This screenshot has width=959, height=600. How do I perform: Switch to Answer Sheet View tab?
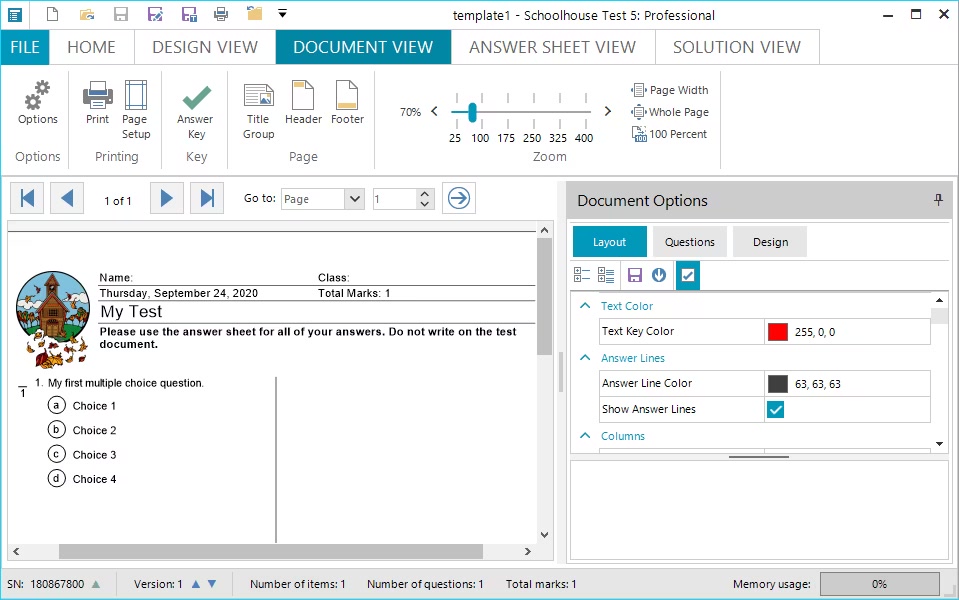coord(552,47)
